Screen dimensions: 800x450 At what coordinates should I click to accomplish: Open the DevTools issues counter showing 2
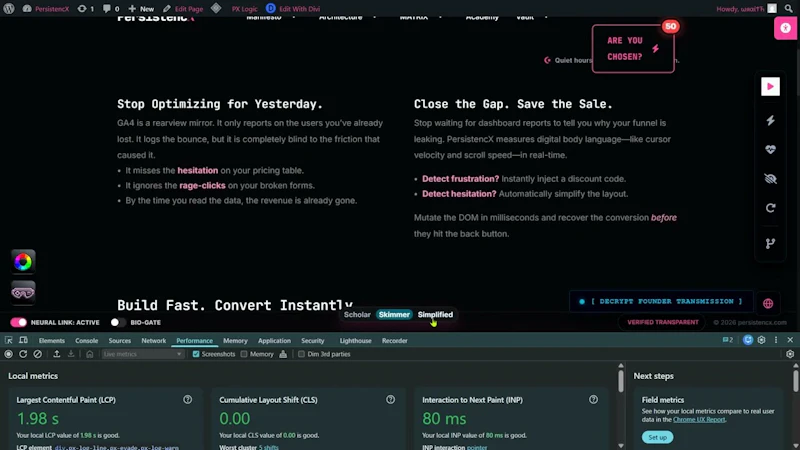coord(728,340)
